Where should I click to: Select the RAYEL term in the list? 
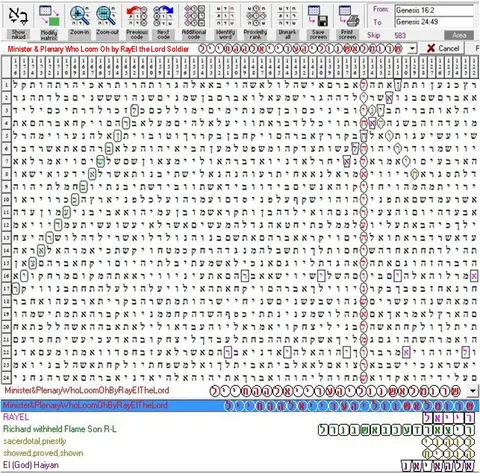16,417
